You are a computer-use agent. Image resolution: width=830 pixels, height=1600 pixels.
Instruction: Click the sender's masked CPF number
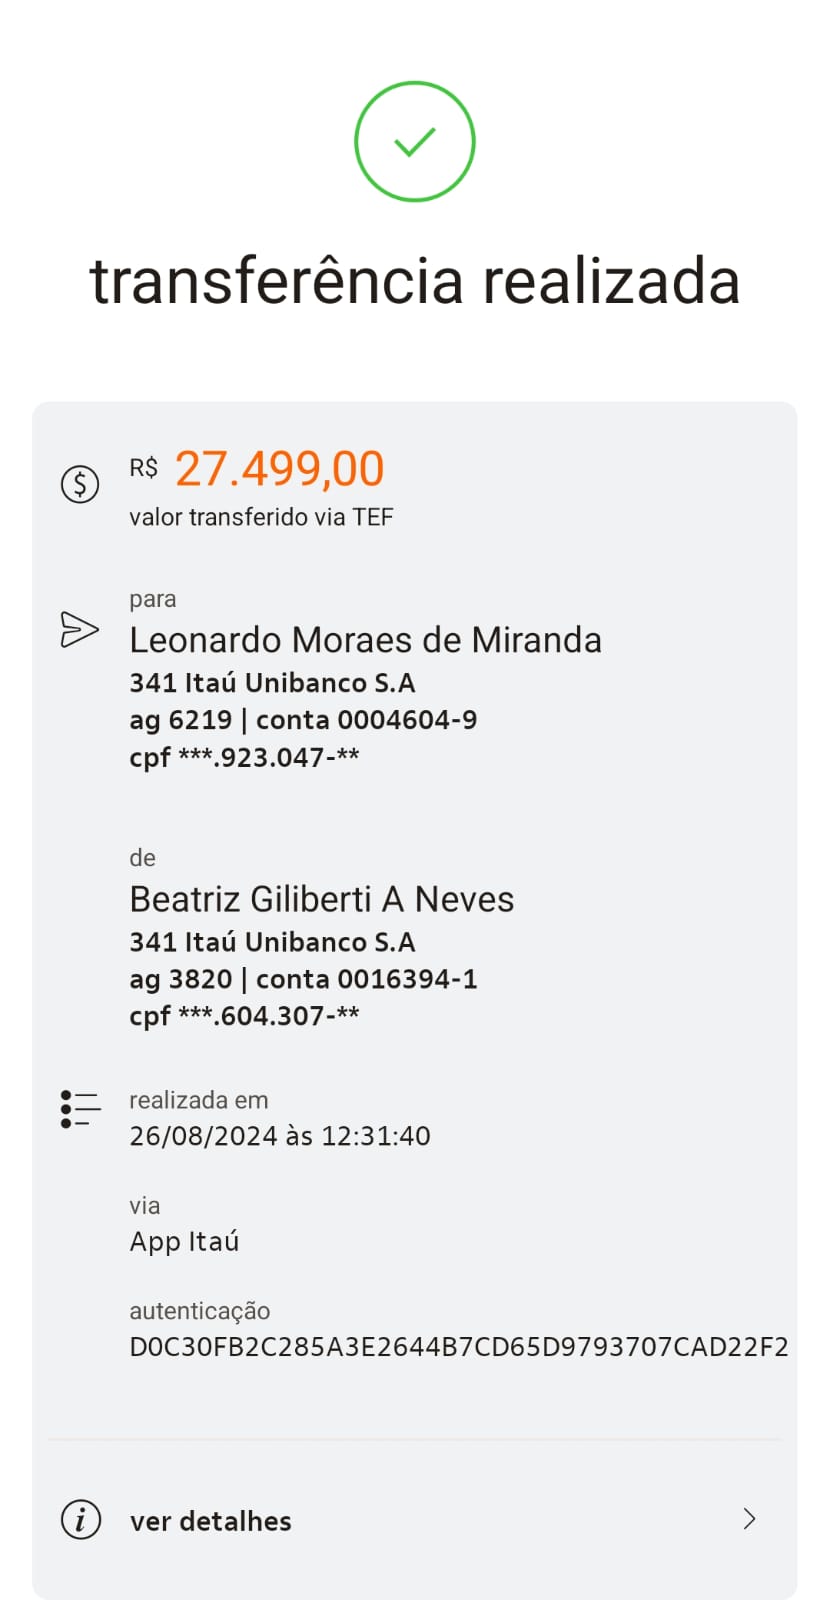[244, 1016]
